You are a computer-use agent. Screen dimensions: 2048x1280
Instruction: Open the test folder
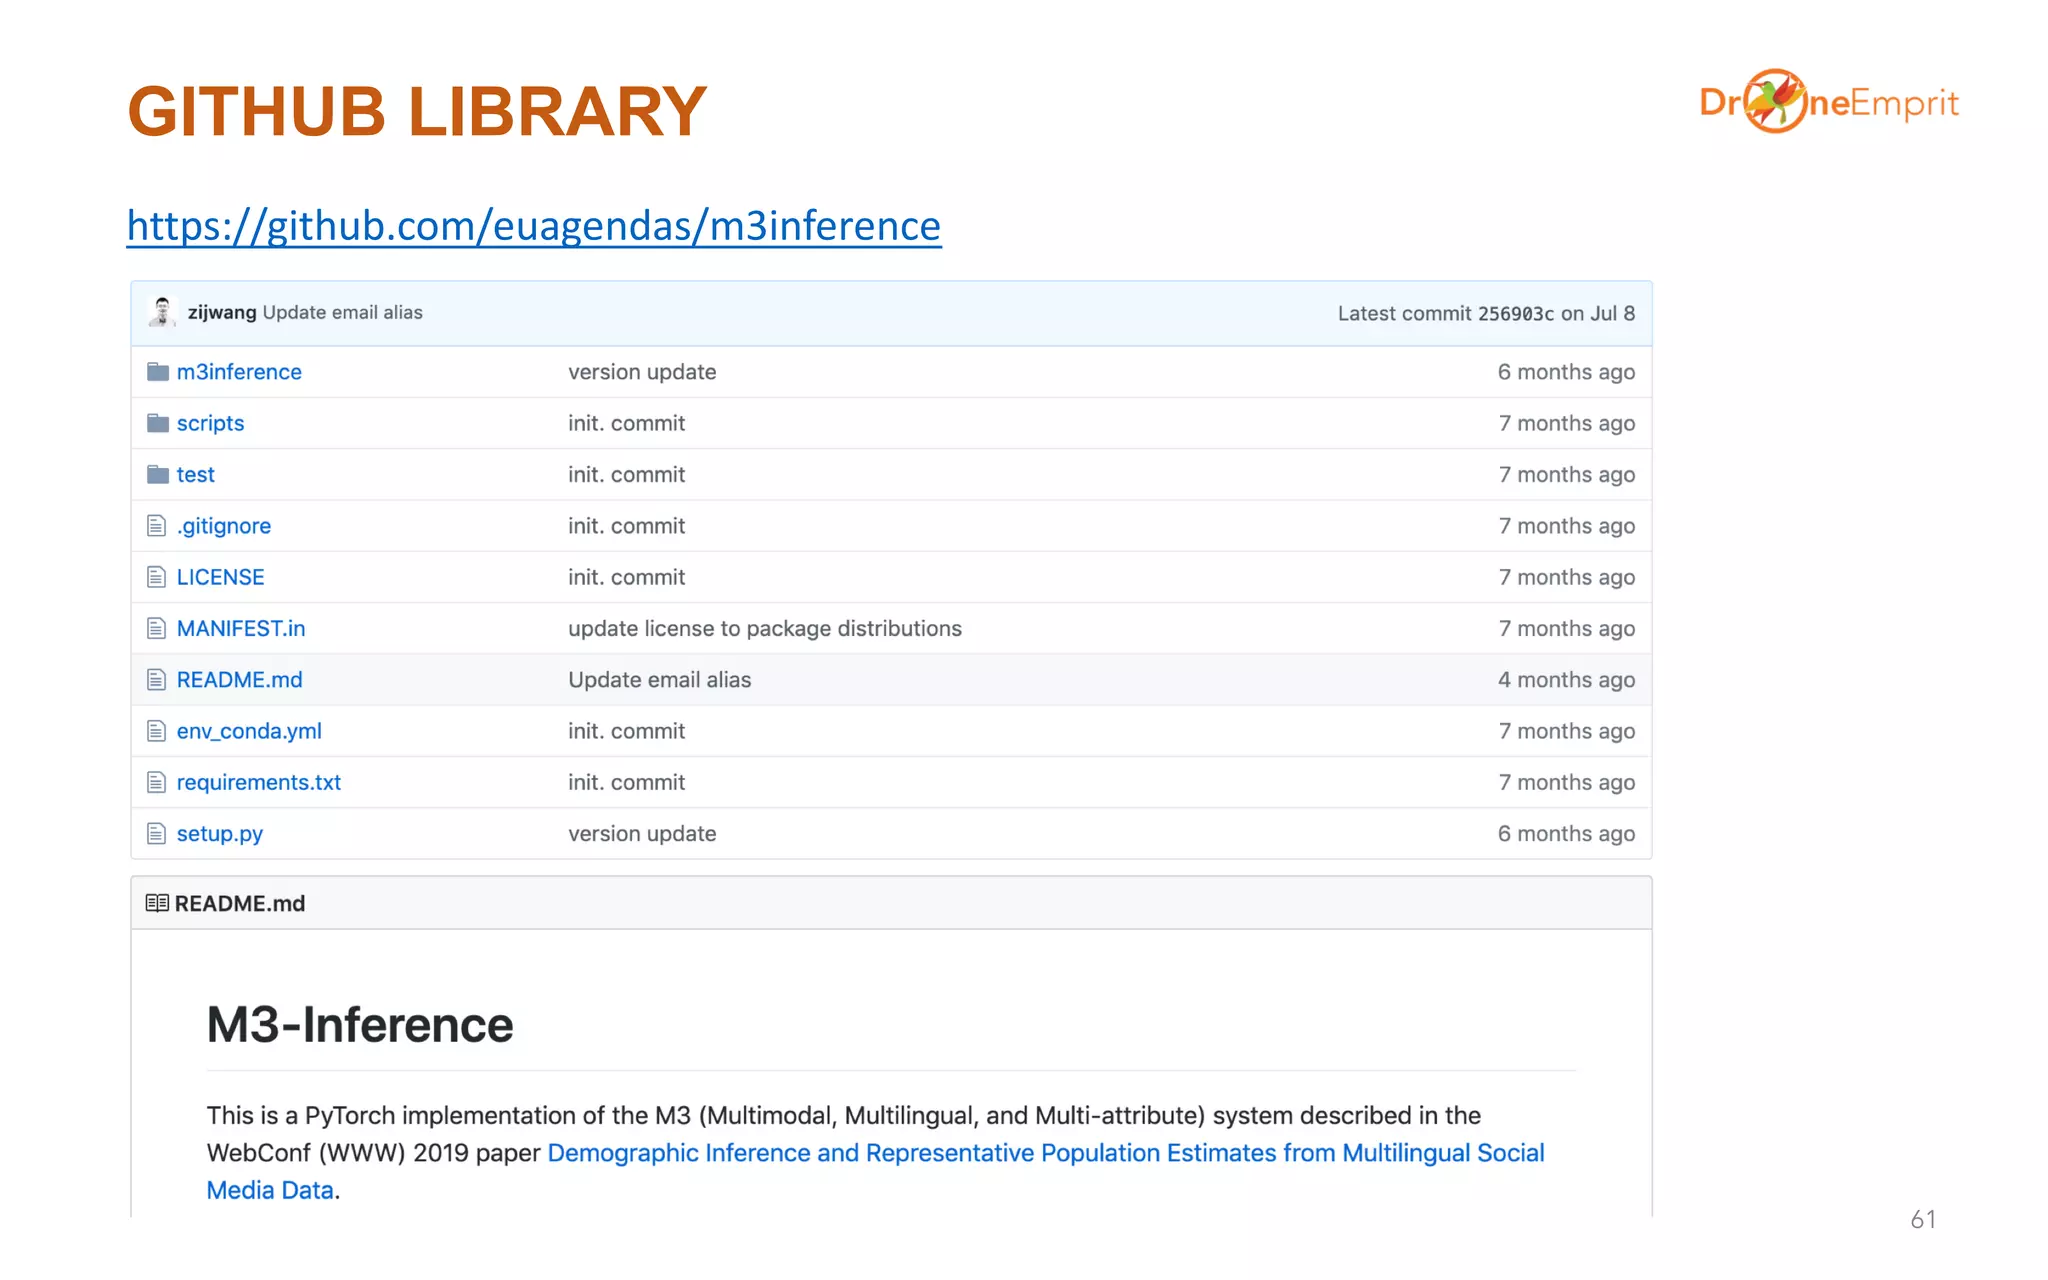[x=196, y=474]
